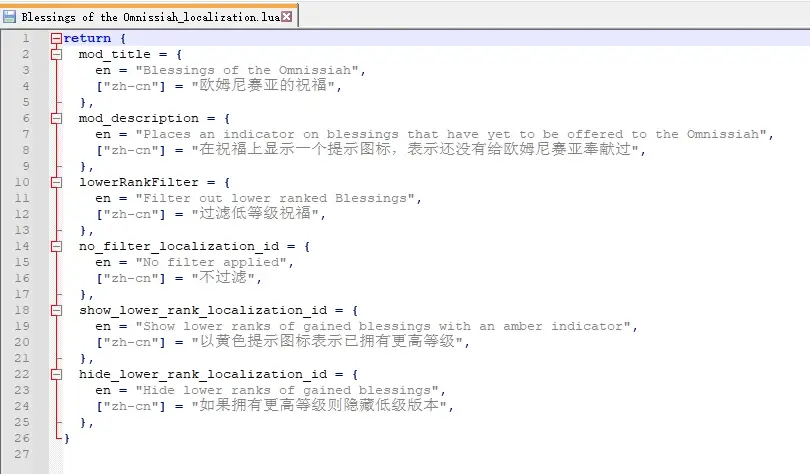Image resolution: width=810 pixels, height=474 pixels.
Task: Click the Chinese string "以黄色提示图标表示已拥有更高等级"
Action: click(x=327, y=342)
